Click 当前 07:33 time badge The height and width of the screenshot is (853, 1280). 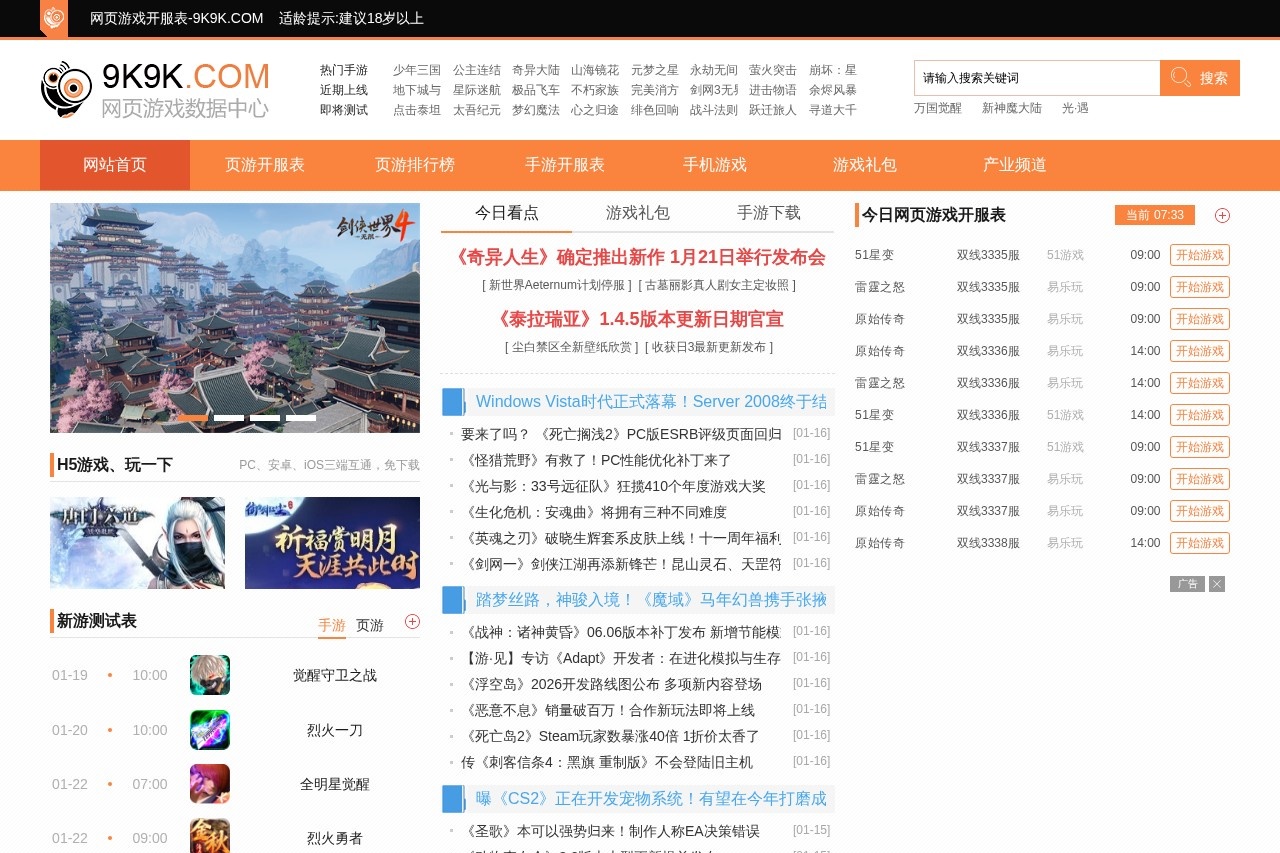point(1155,215)
